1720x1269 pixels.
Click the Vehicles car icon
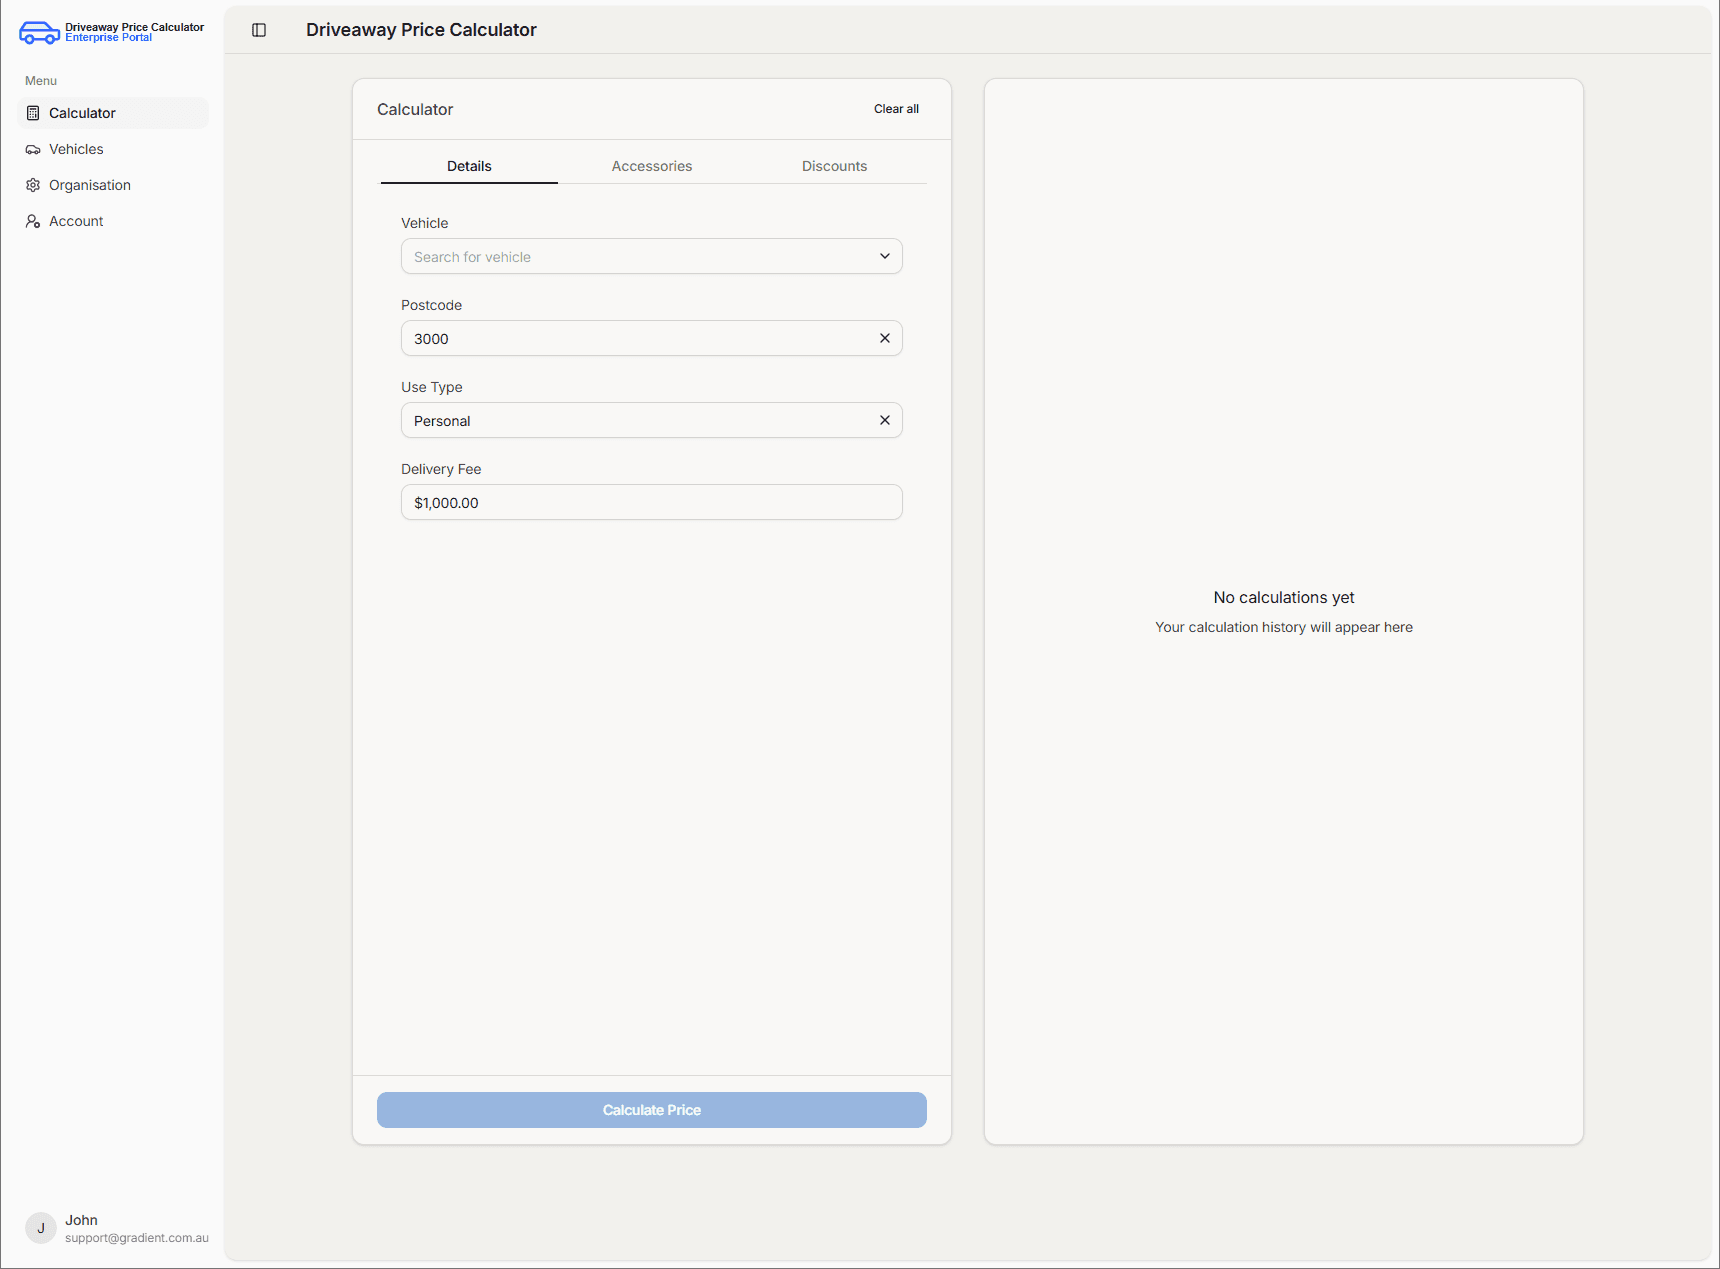[33, 149]
